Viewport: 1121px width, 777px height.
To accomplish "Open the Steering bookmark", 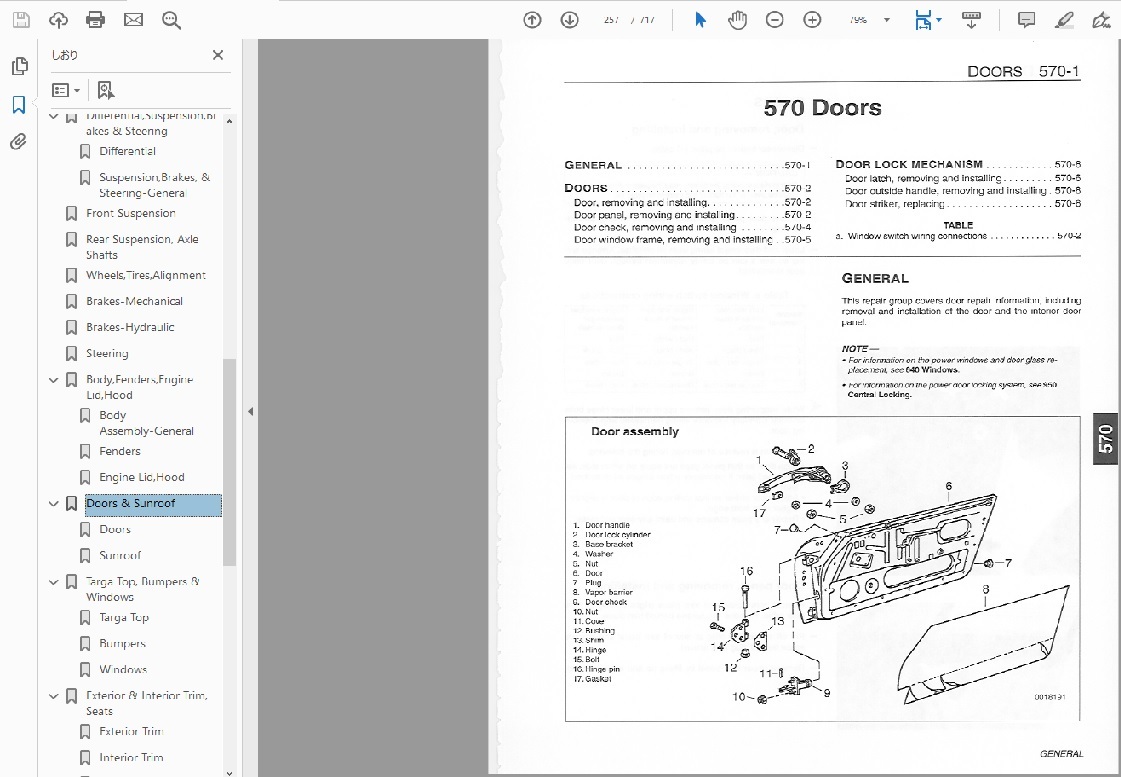I will point(107,353).
